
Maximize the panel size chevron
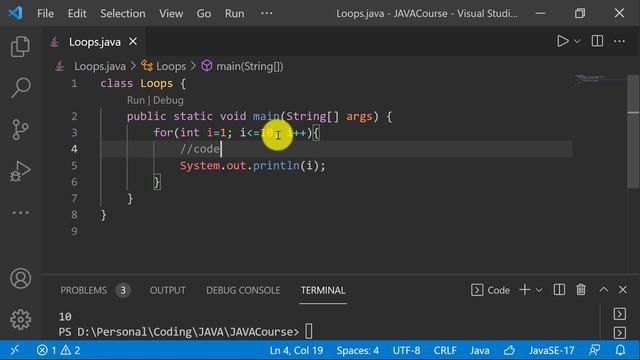[603, 290]
